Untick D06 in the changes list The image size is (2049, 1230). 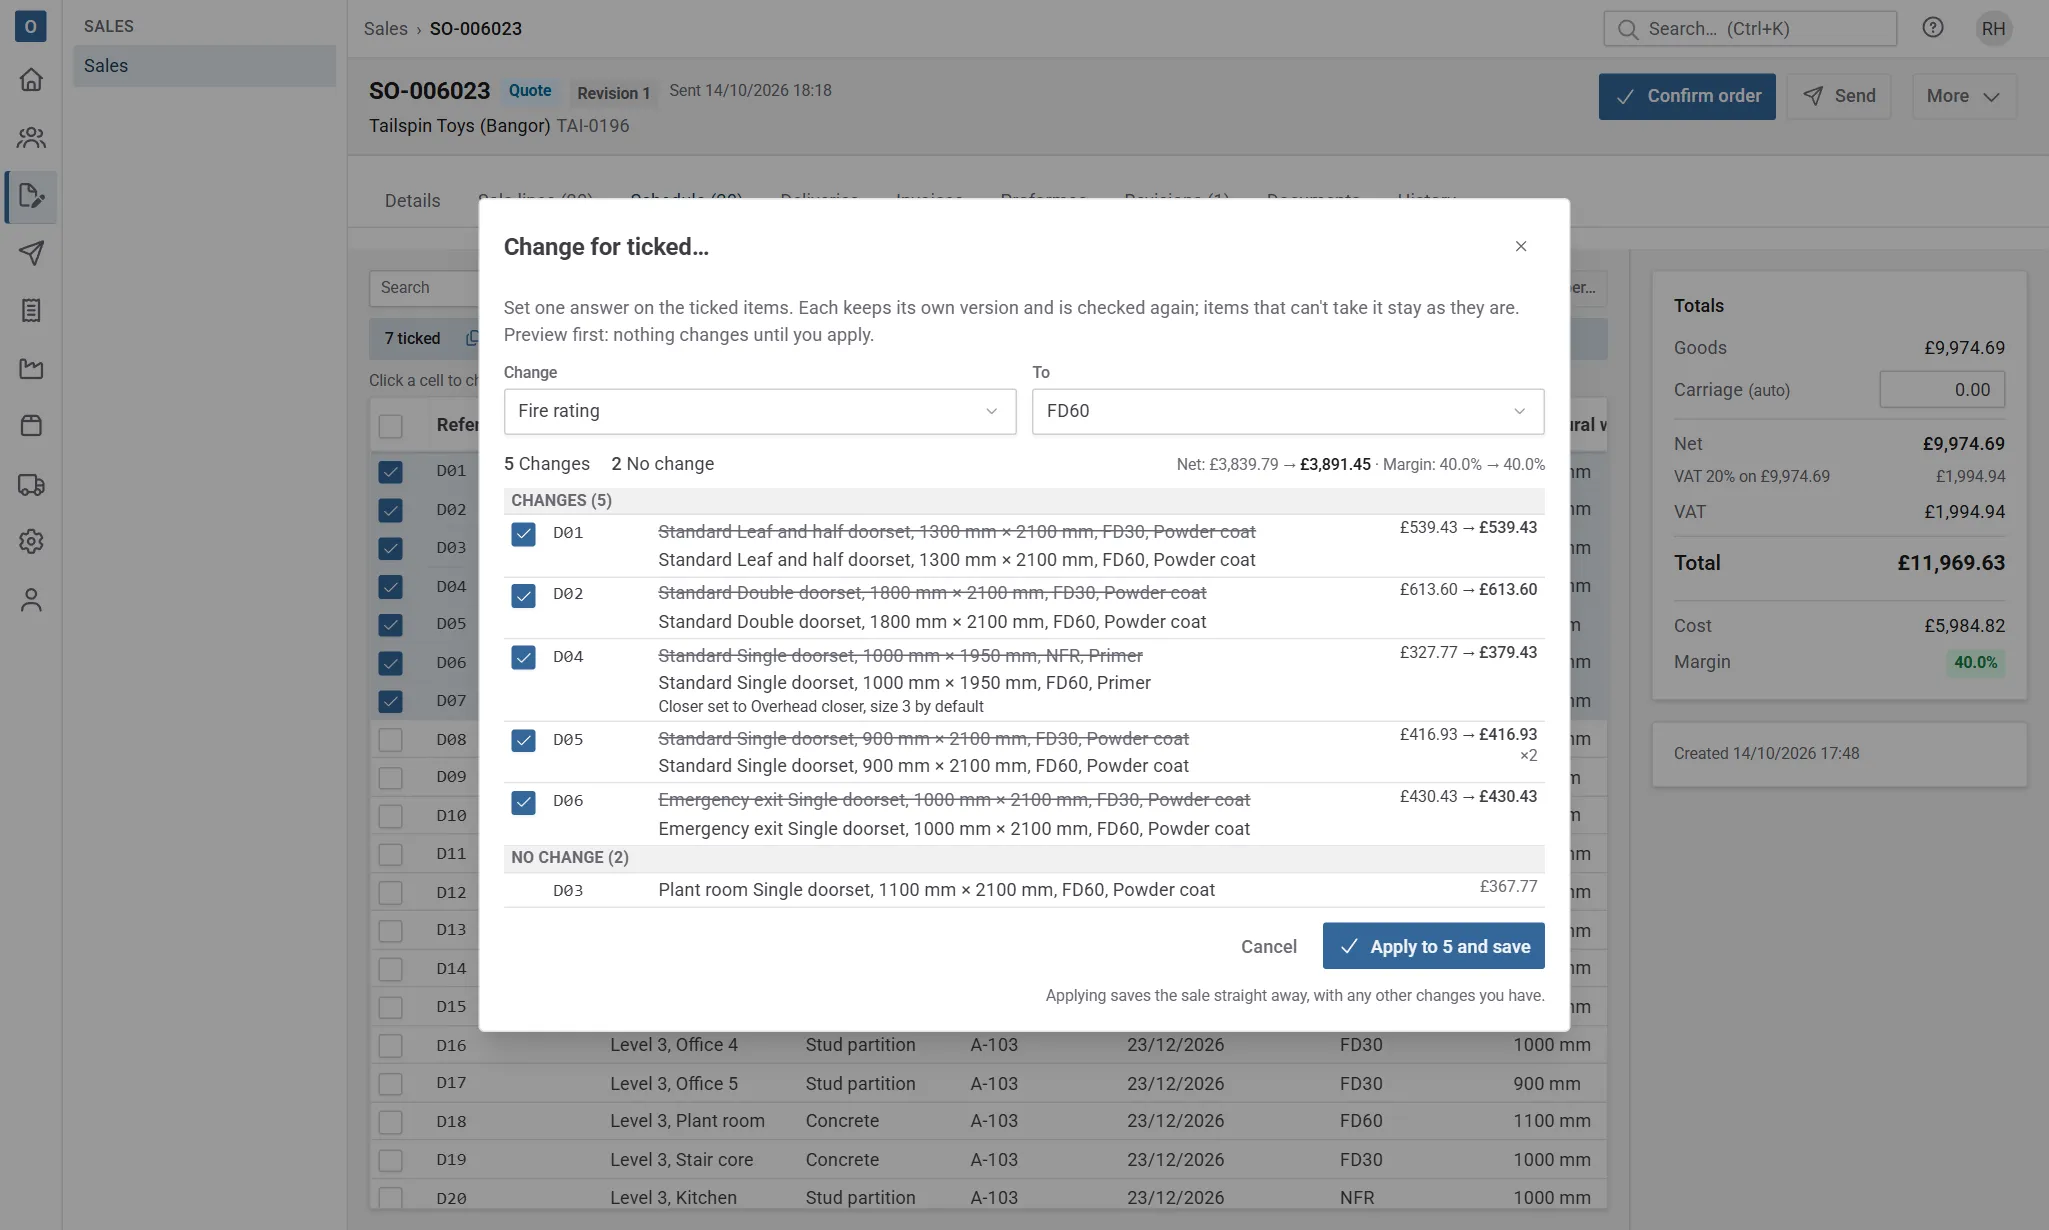click(x=523, y=802)
